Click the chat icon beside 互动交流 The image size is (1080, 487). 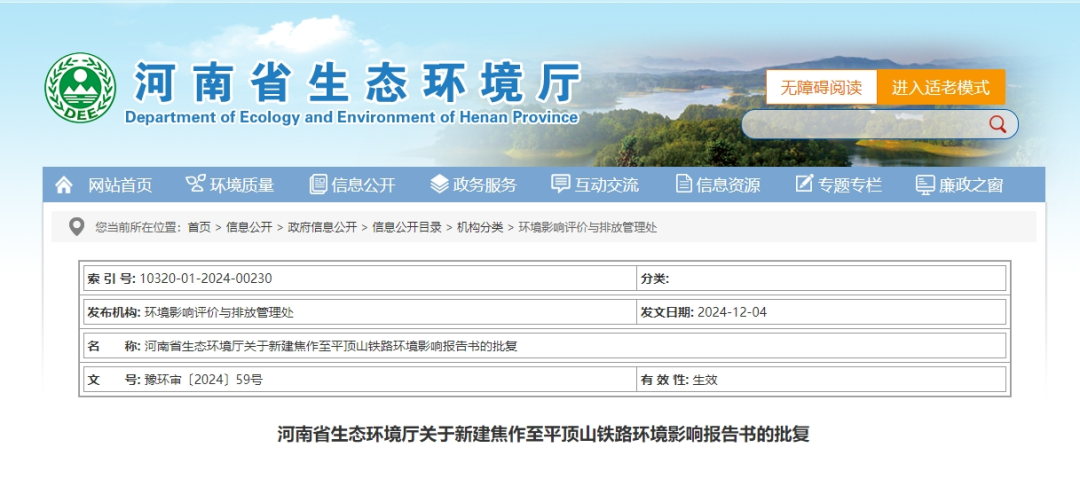point(561,184)
